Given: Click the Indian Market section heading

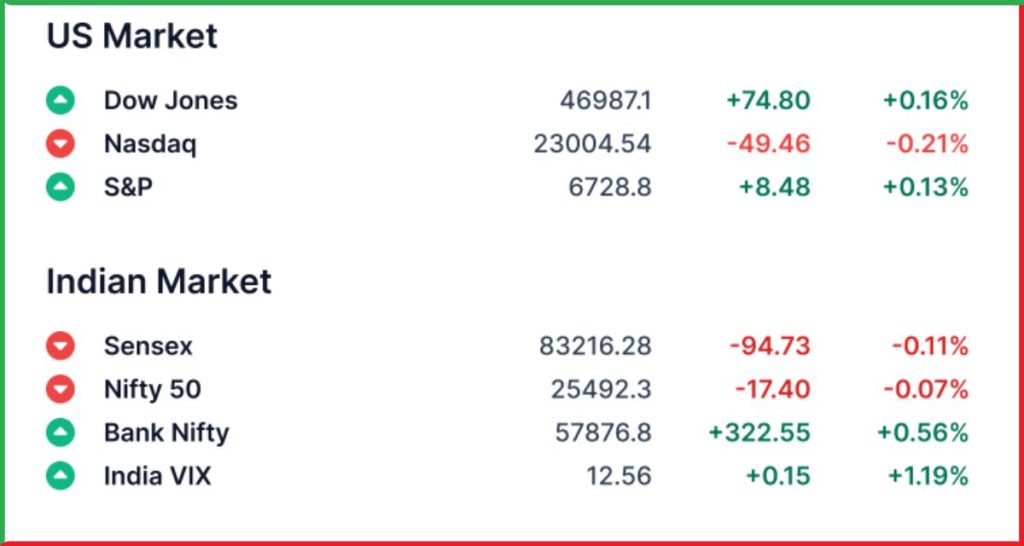Looking at the screenshot, I should (159, 281).
